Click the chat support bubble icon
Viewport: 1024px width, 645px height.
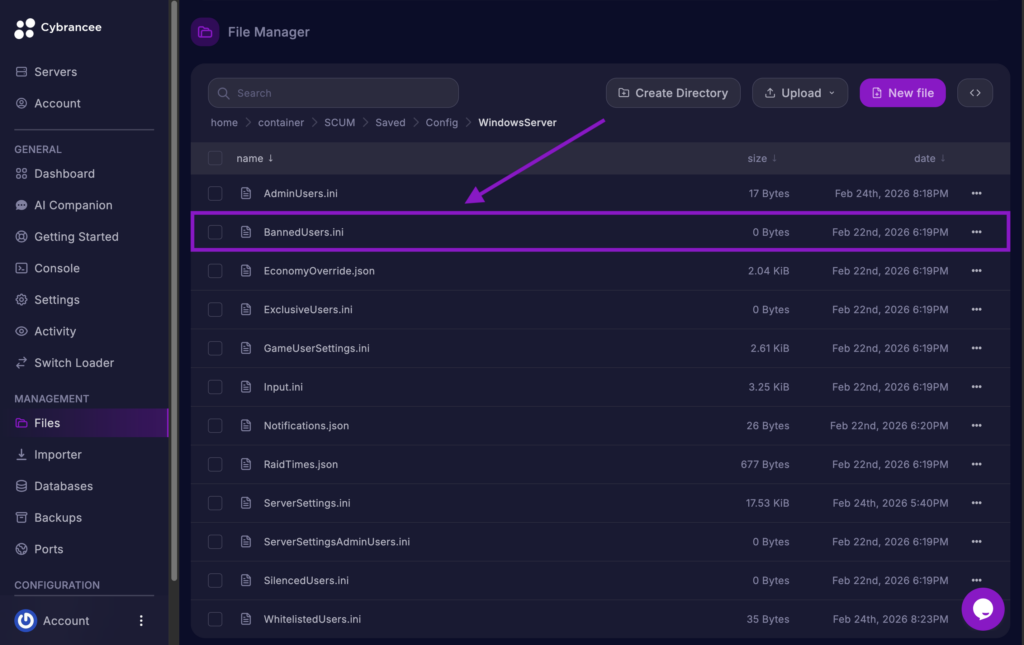tap(983, 609)
